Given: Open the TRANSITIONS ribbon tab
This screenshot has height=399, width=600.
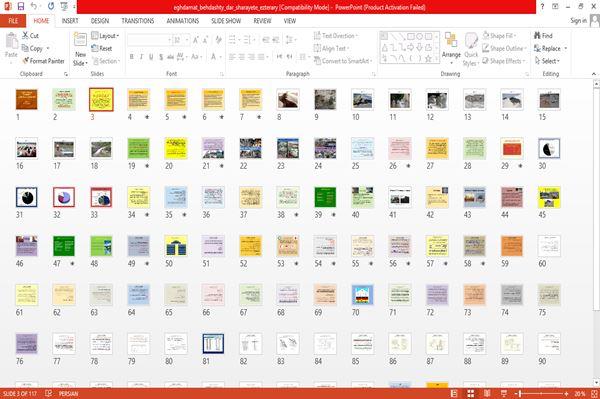Looking at the screenshot, I should (x=138, y=21).
